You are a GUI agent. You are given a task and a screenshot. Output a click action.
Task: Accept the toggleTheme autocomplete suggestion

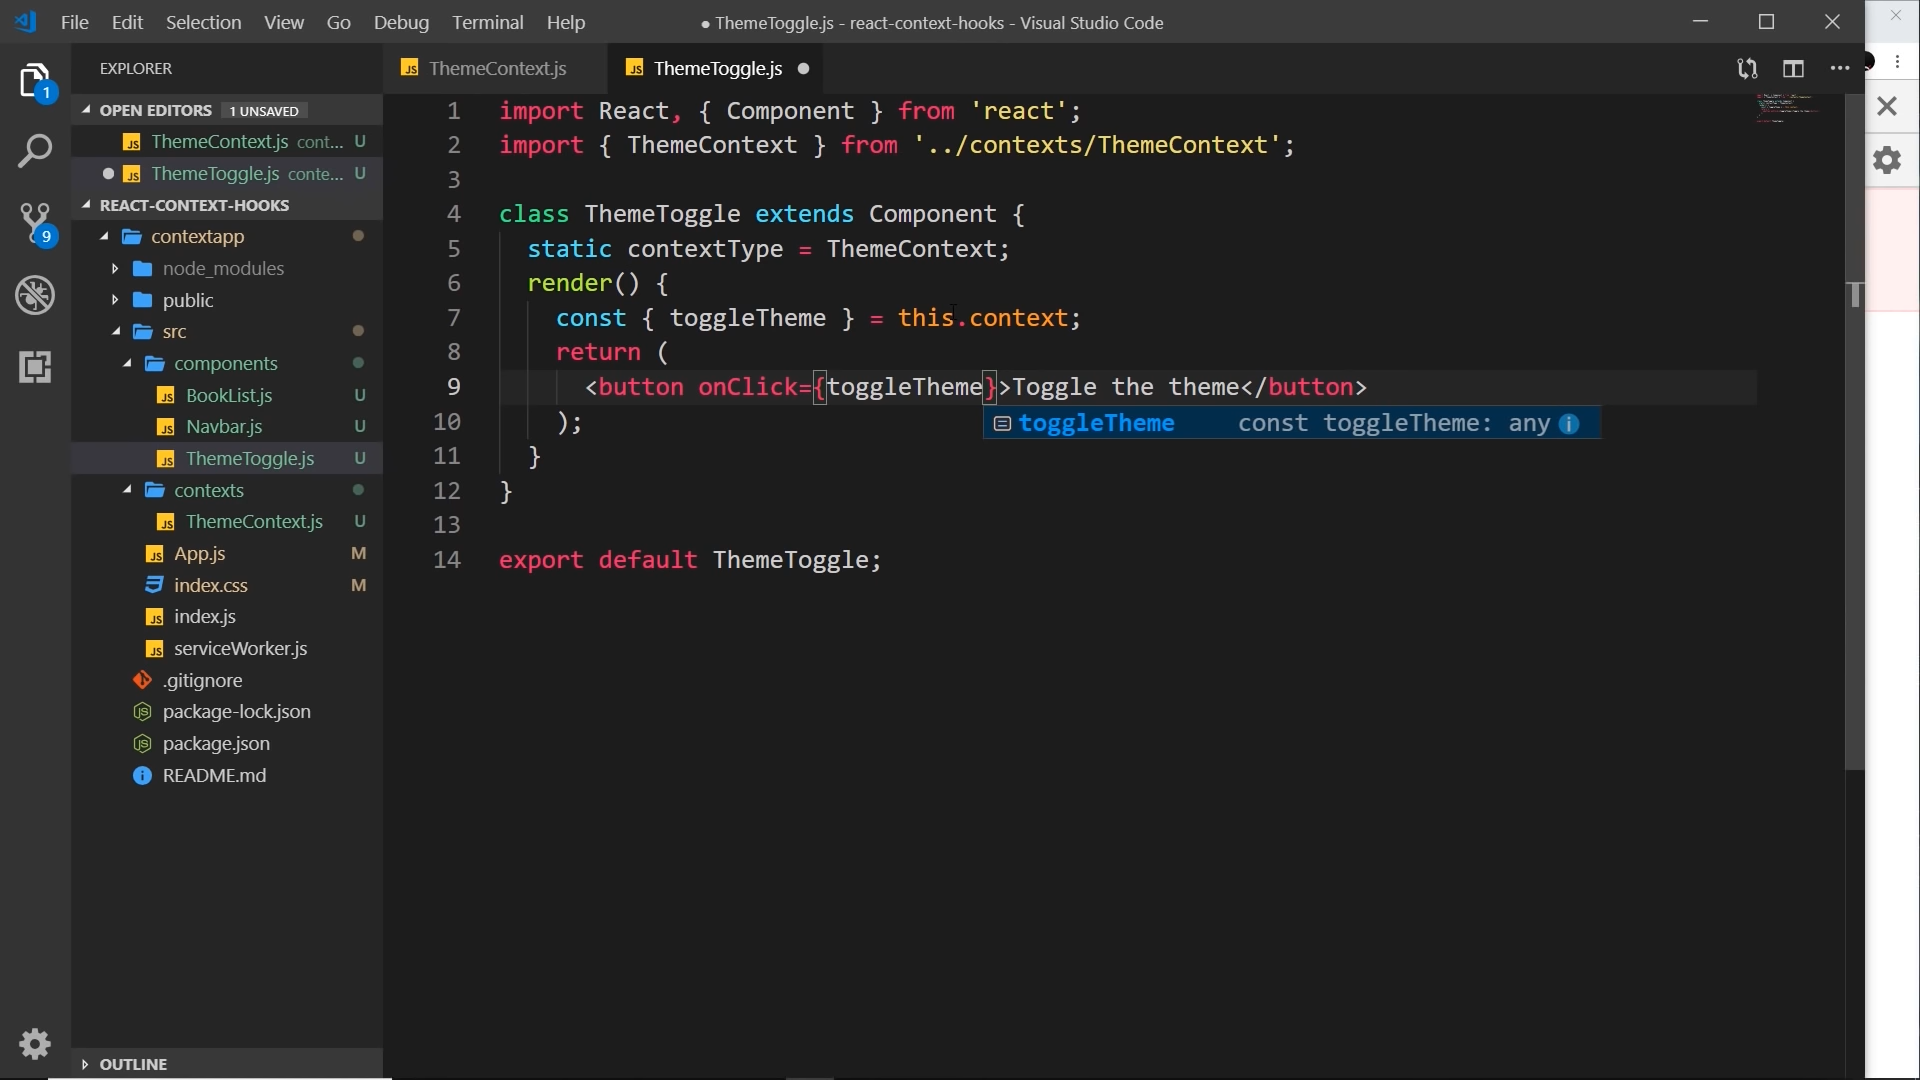[1096, 424]
